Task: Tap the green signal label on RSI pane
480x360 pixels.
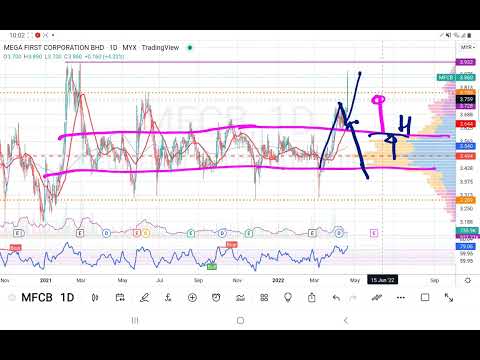Action: tap(212, 267)
